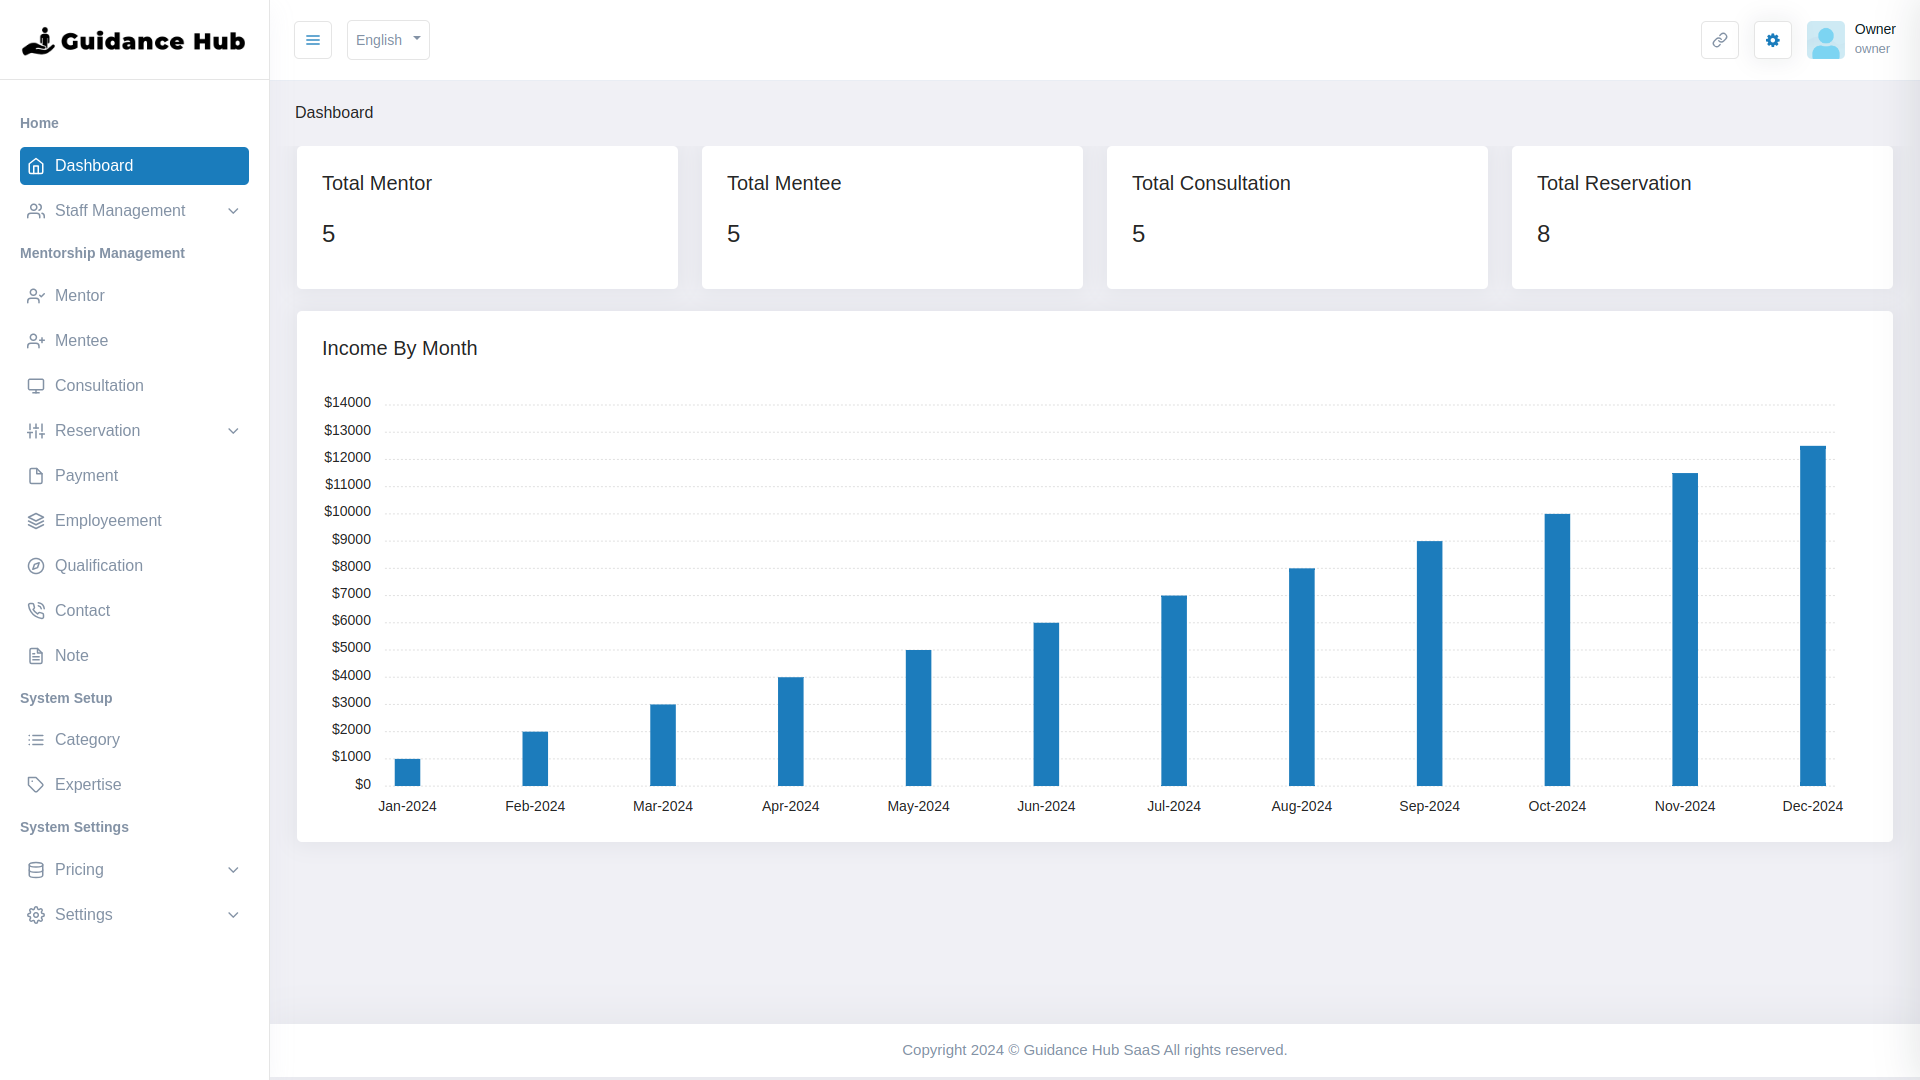The image size is (1920, 1080).
Task: Click the Payment file icon
Action: (x=36, y=475)
